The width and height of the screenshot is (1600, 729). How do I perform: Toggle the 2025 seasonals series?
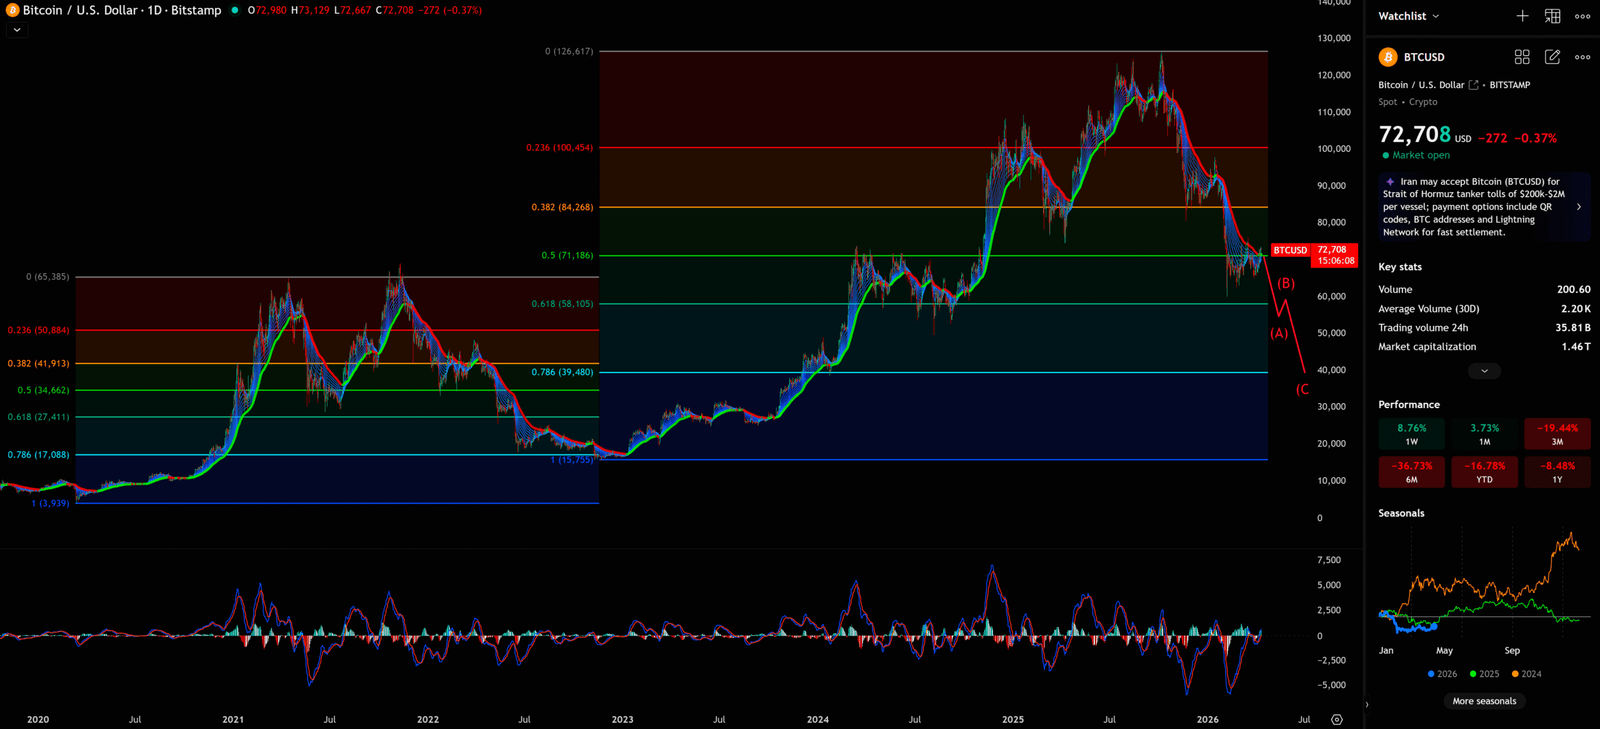(1484, 674)
